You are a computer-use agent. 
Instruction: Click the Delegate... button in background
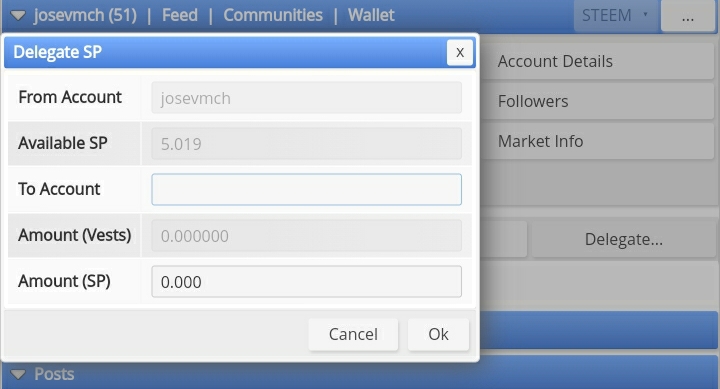click(x=624, y=239)
